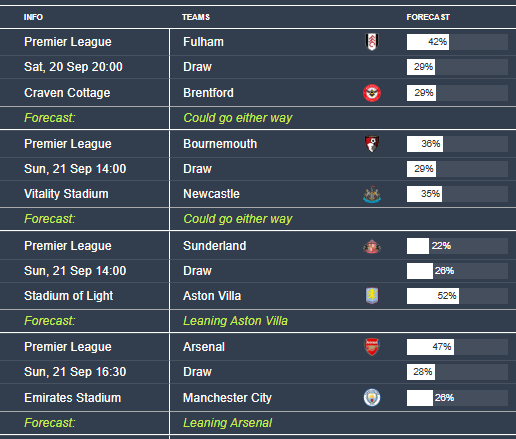This screenshot has height=439, width=516.
Task: Select the Fulham team name
Action: click(203, 42)
